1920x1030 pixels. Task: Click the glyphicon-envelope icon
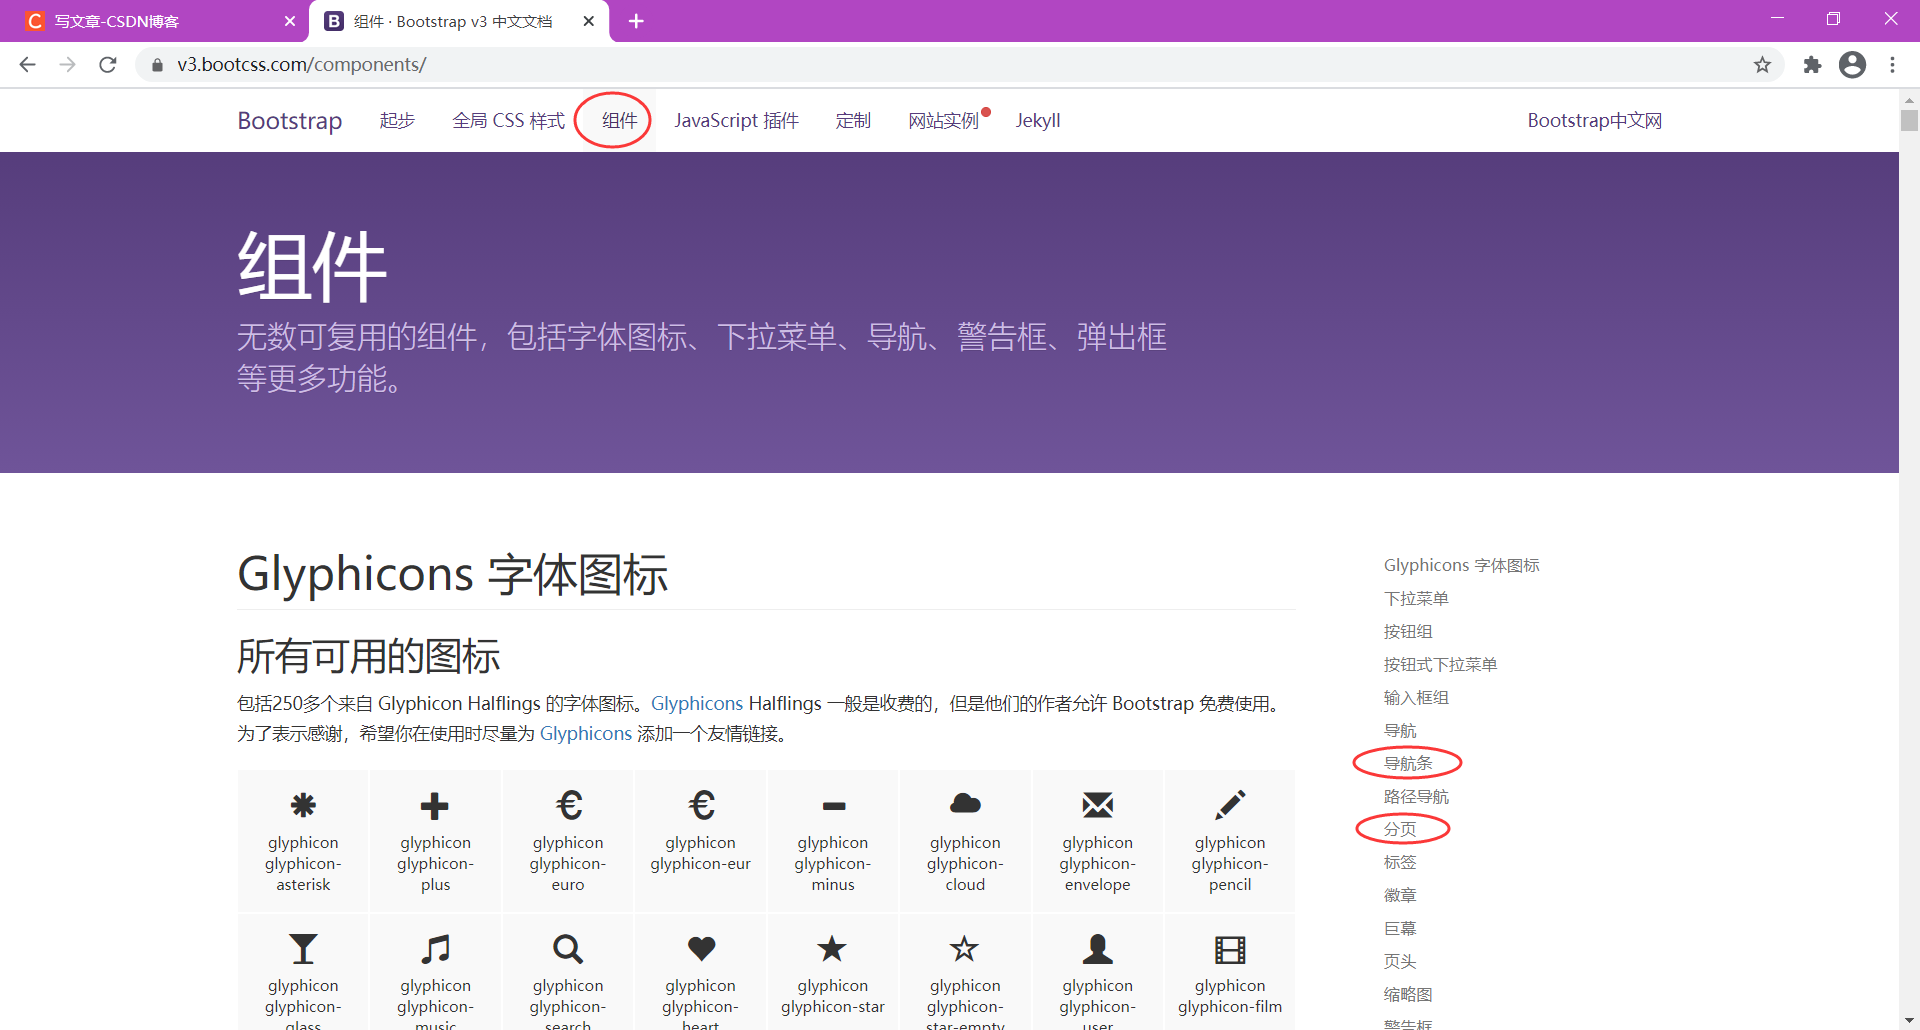[1098, 805]
